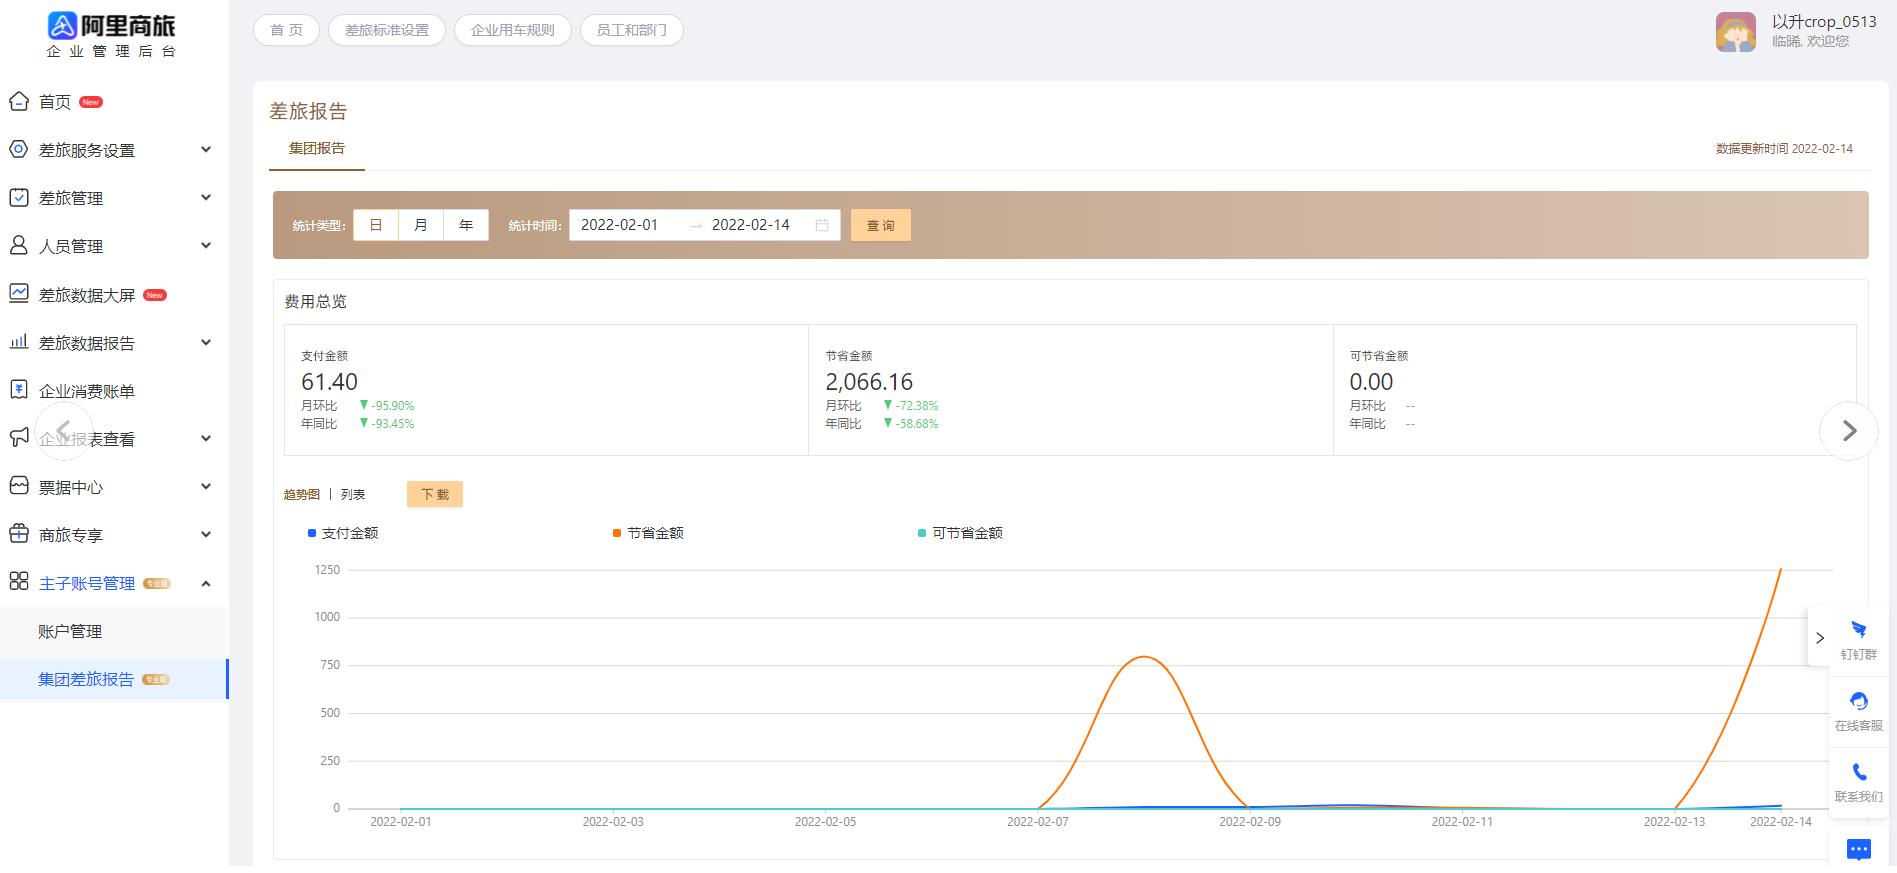Open the 员工和部门 top tab
The height and width of the screenshot is (873, 1897).
(632, 30)
